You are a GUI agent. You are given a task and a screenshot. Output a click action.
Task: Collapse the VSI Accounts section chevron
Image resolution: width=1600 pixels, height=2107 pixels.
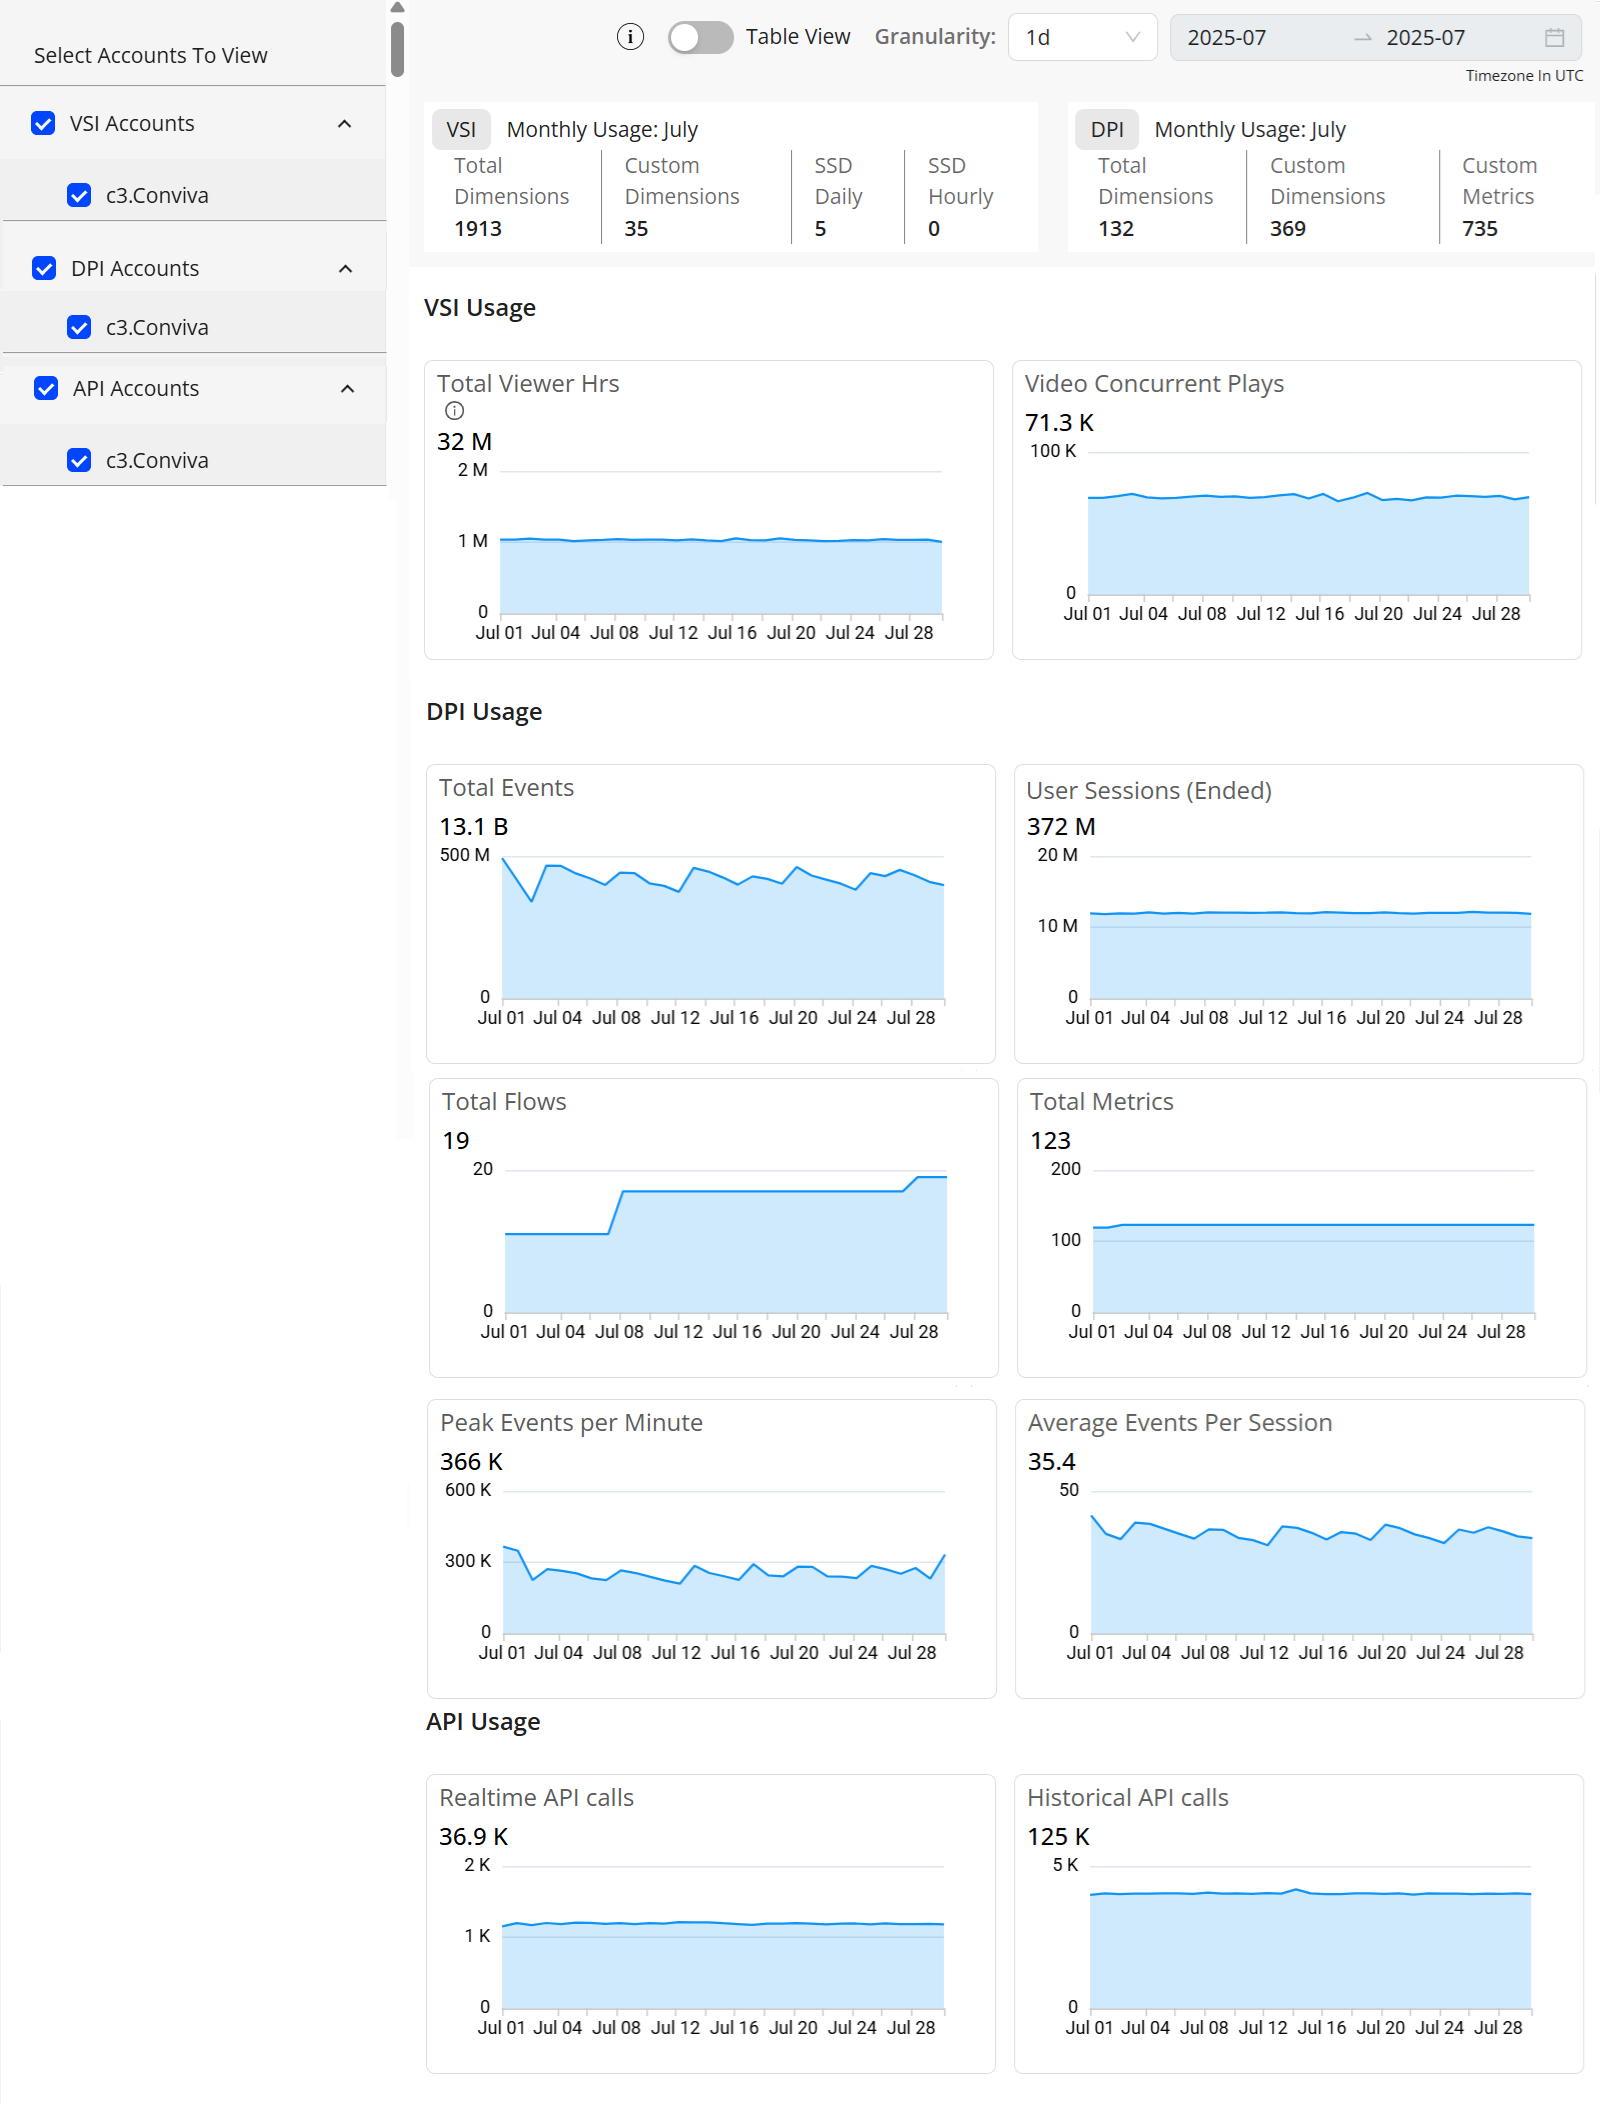tap(345, 124)
